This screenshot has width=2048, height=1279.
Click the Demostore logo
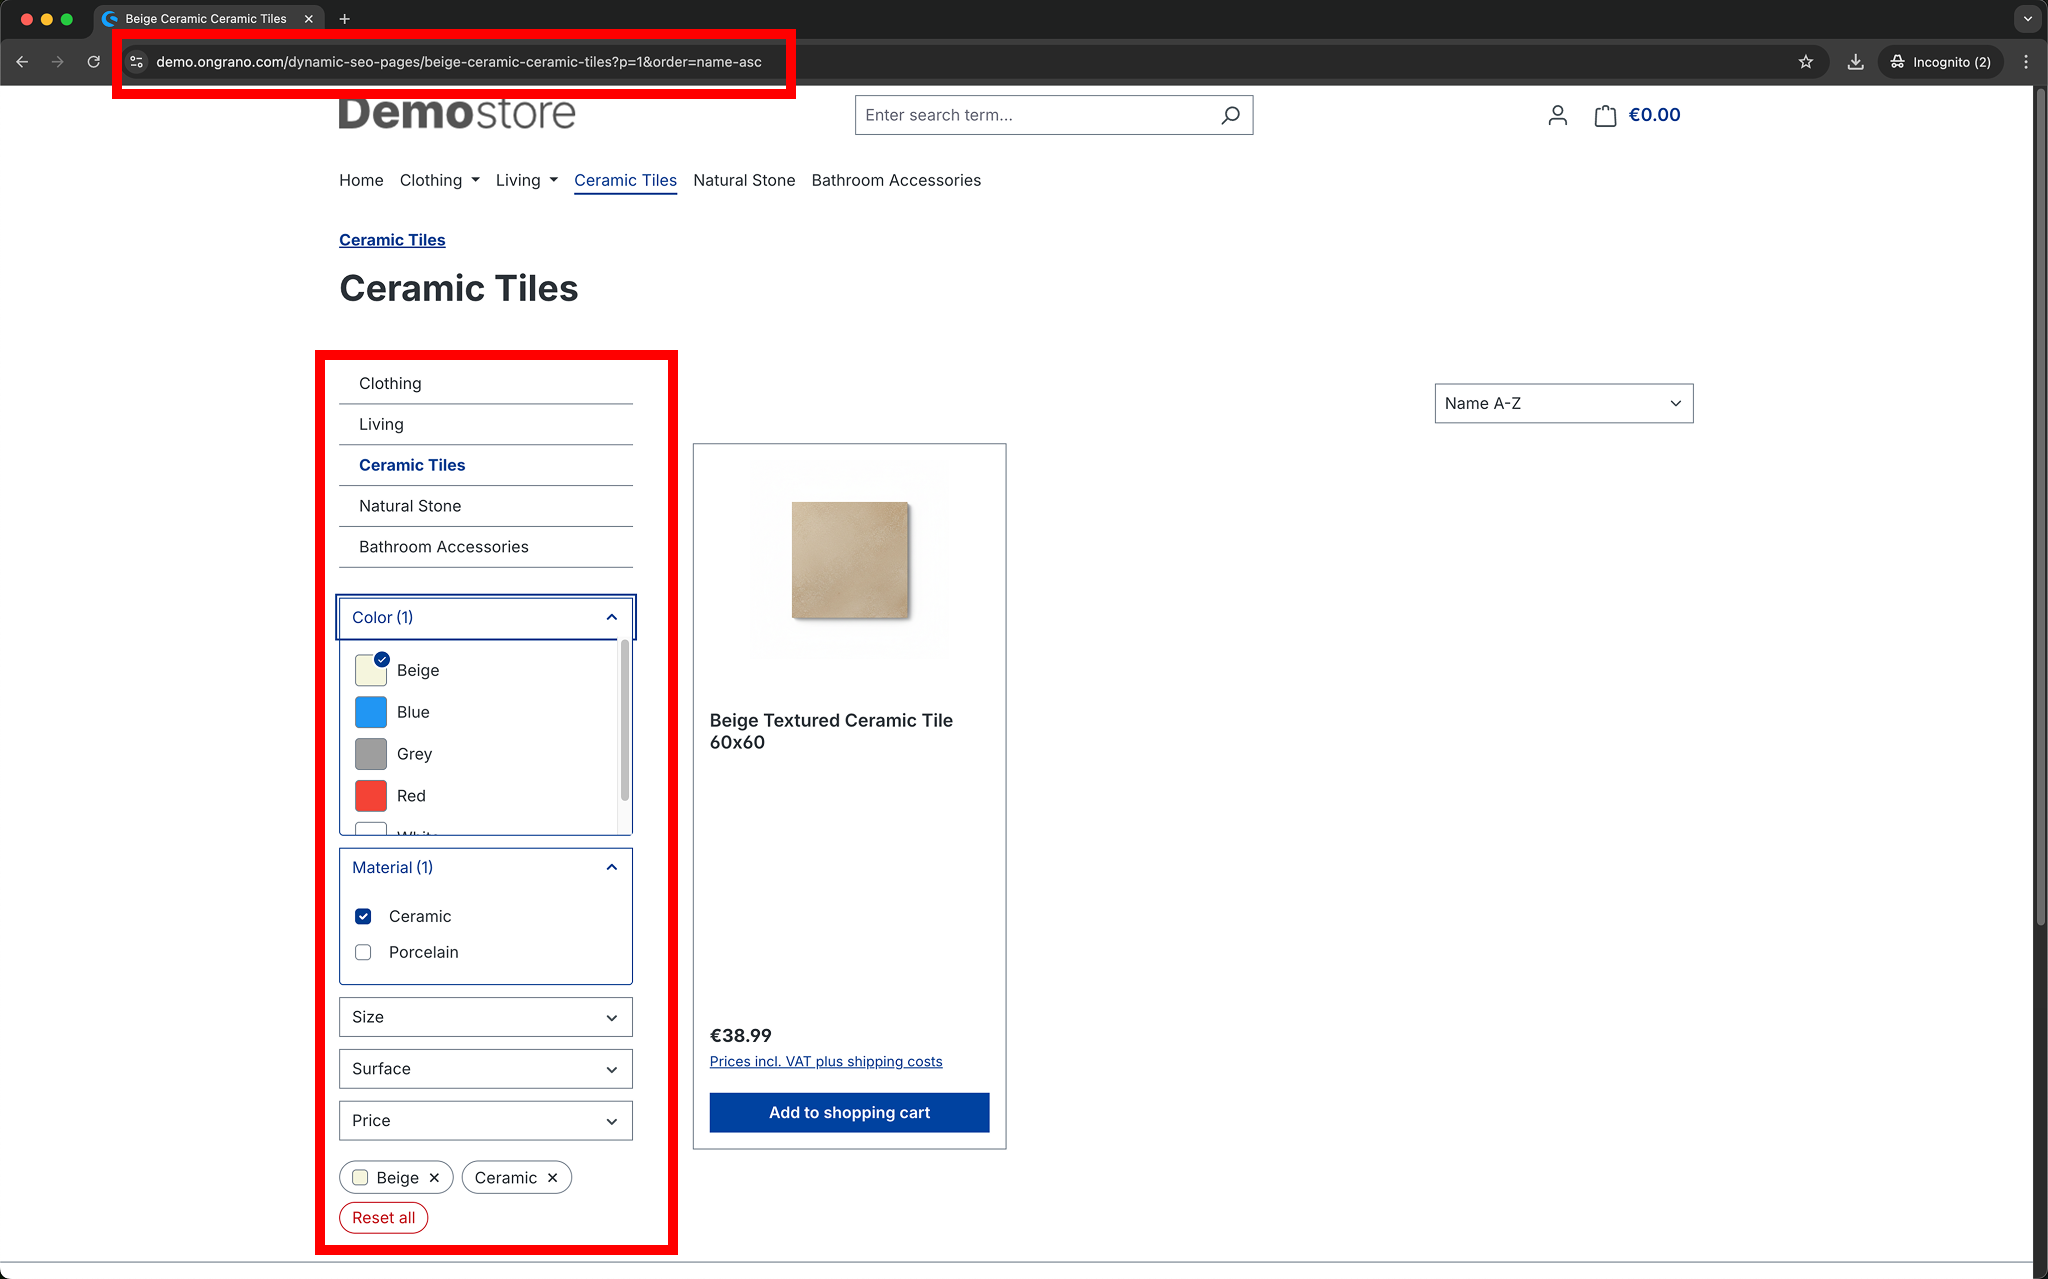click(x=457, y=112)
